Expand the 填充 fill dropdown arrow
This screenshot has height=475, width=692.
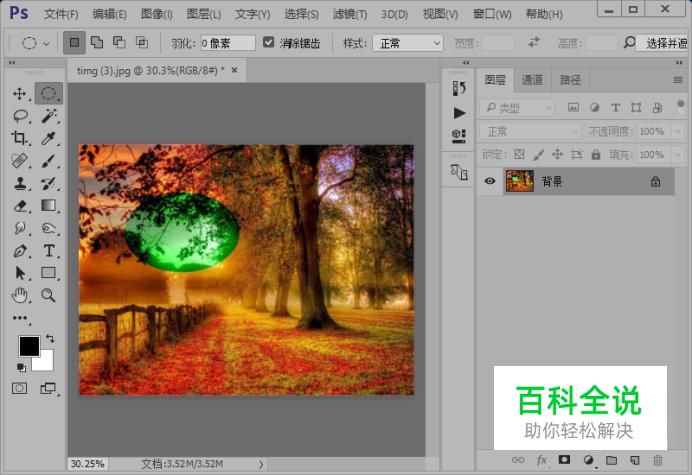coord(678,155)
